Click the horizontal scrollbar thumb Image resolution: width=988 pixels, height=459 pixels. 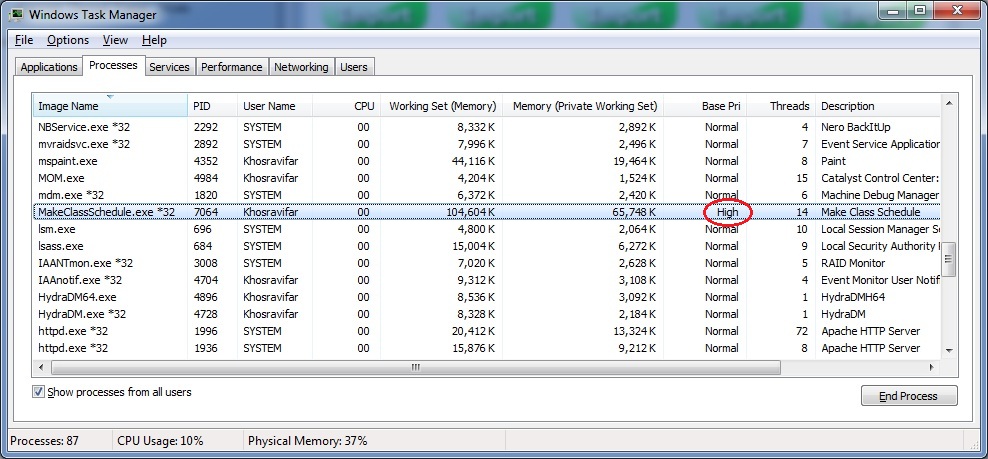pos(415,367)
